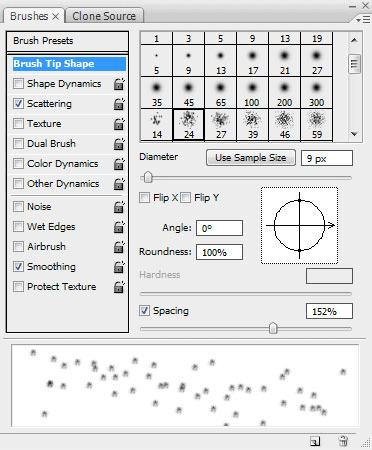
Task: Turn on the Wet Edges checkbox
Action: [18, 226]
